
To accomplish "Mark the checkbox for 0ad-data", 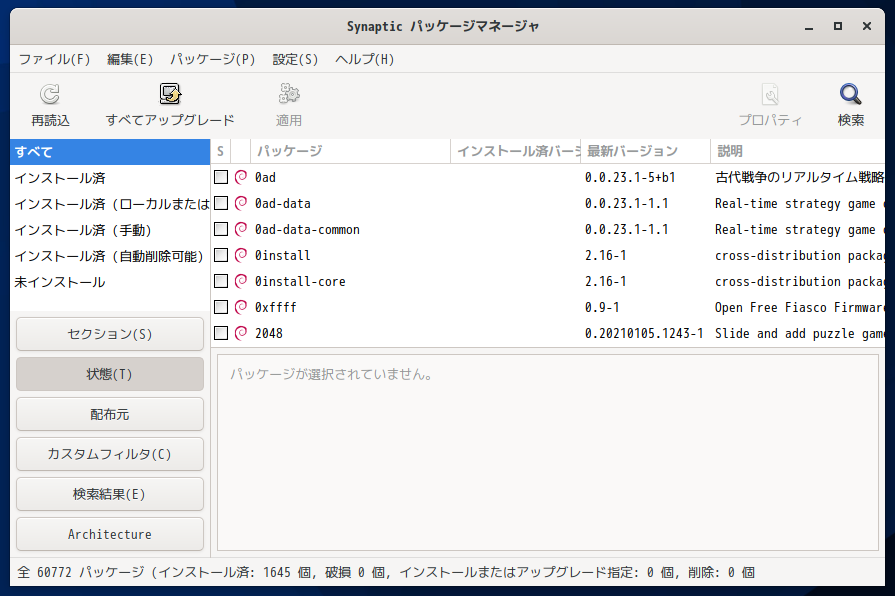I will click(221, 203).
